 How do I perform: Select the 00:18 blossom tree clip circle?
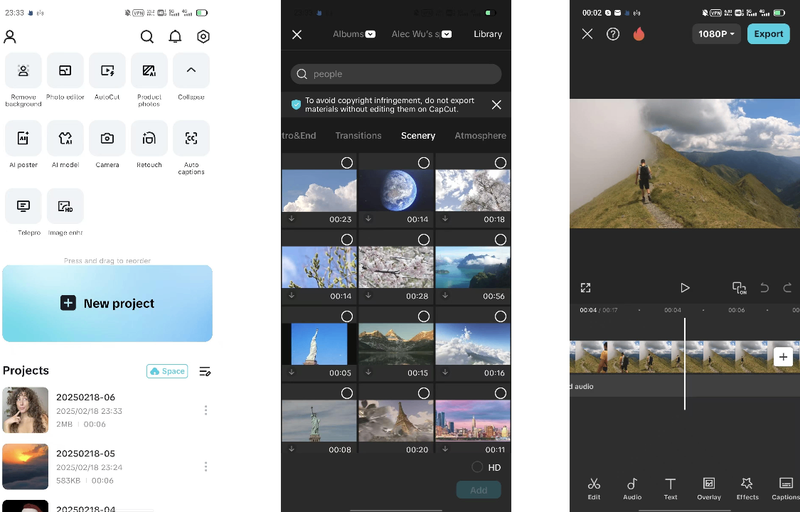[x=501, y=163]
